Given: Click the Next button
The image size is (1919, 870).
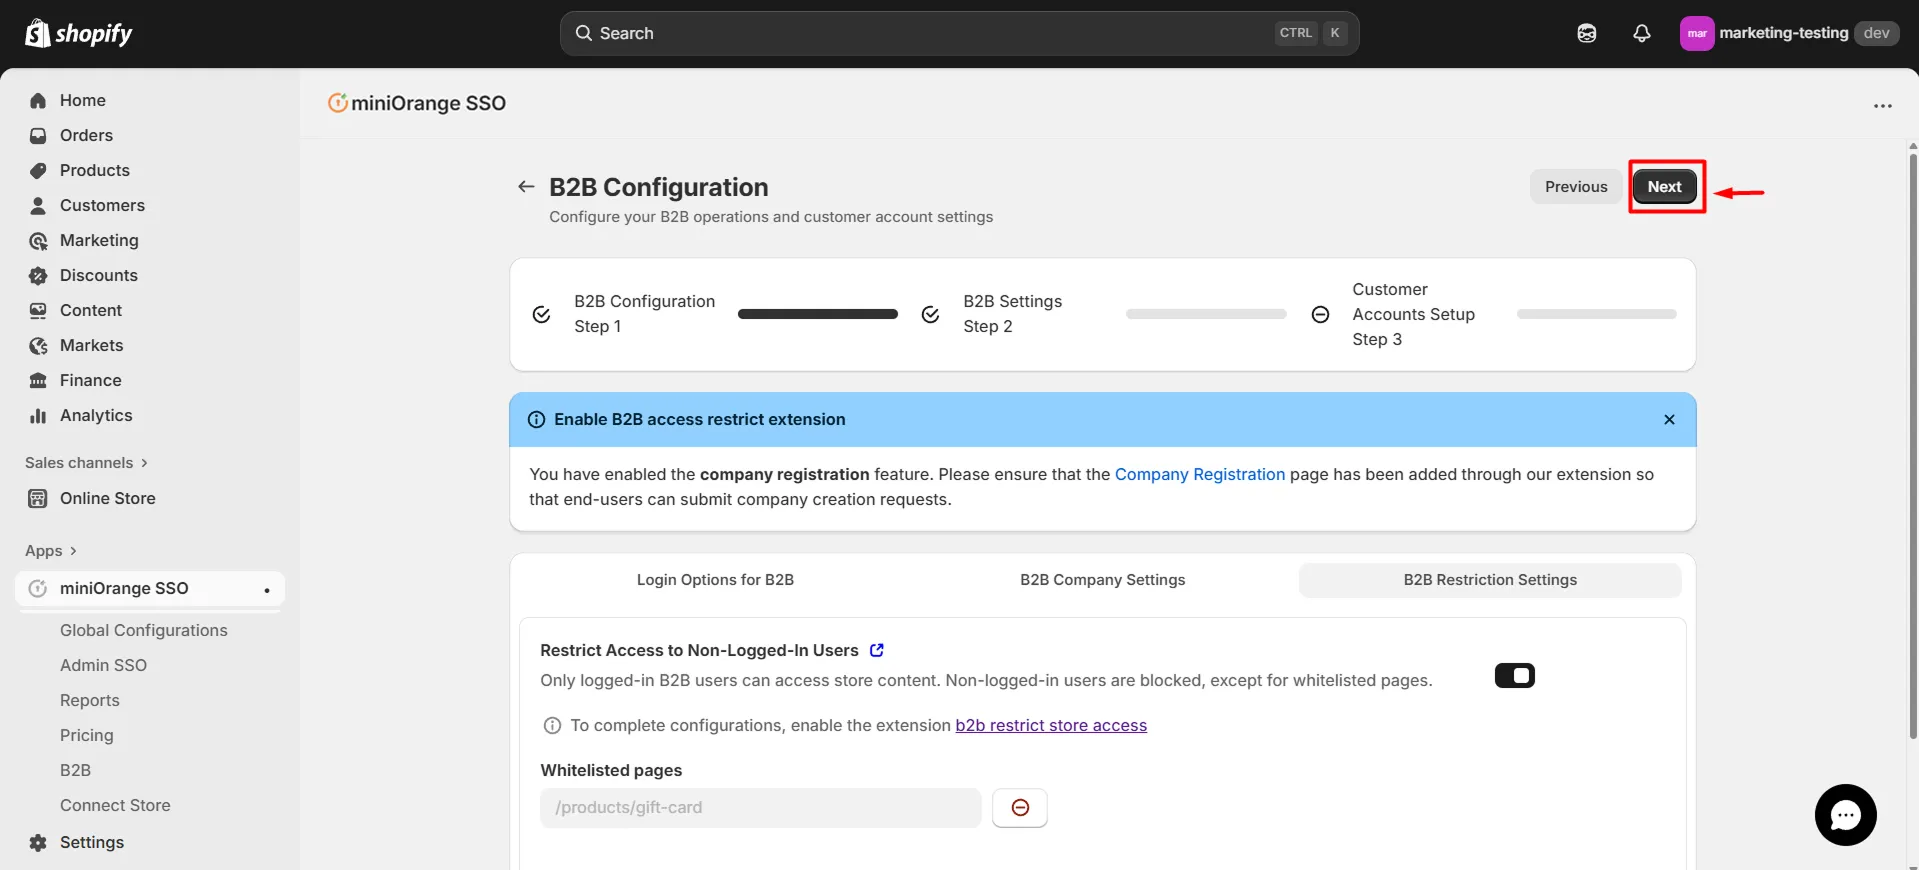Looking at the screenshot, I should [1665, 186].
